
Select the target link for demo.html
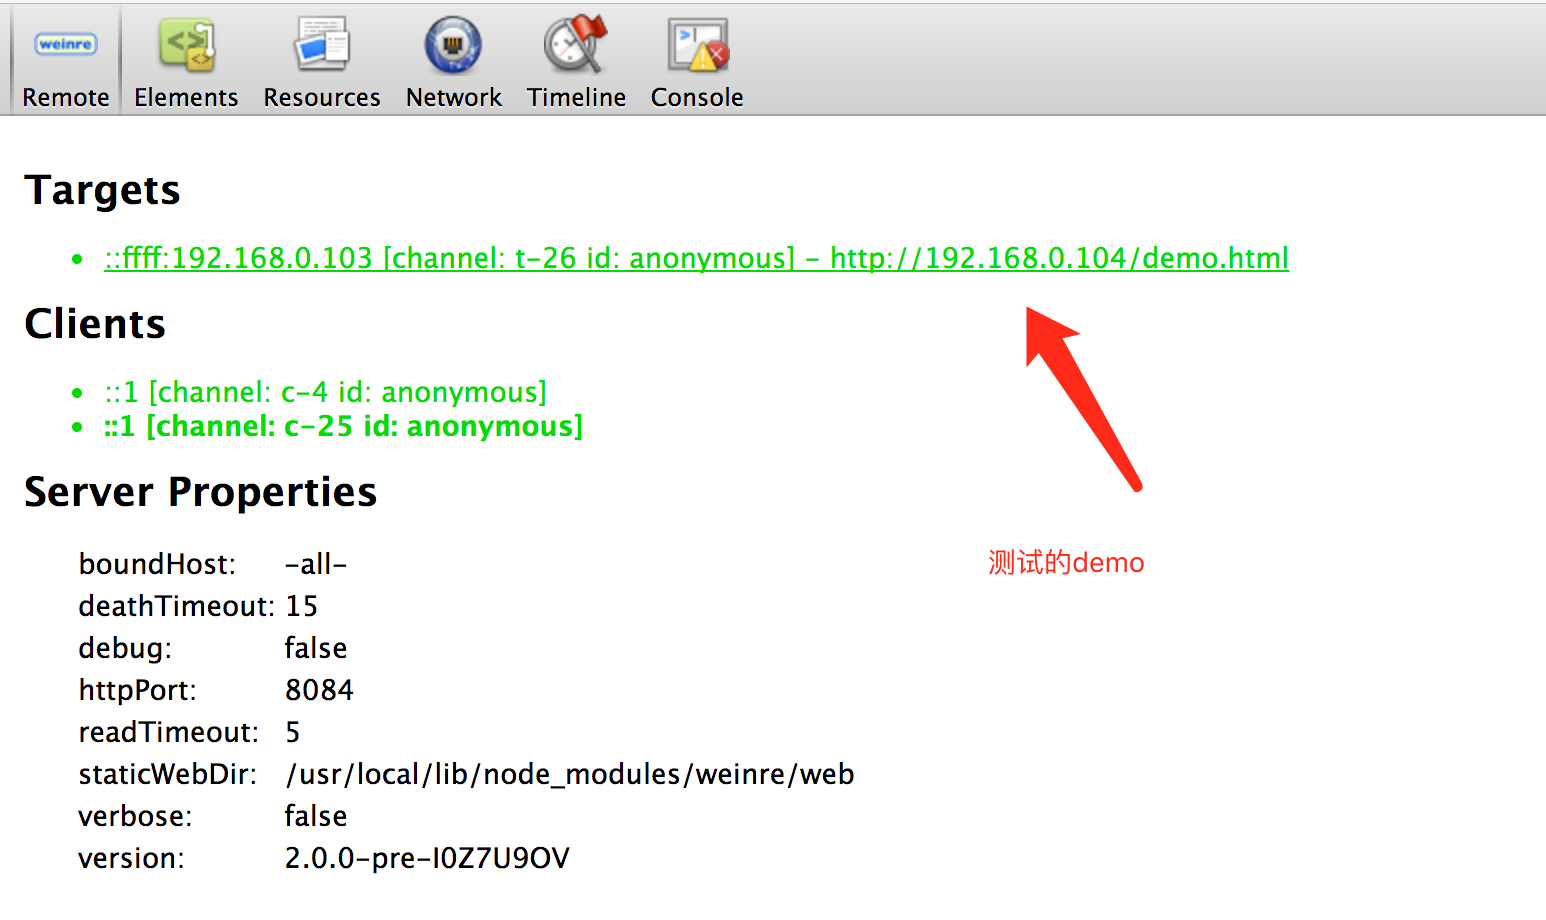(x=696, y=258)
